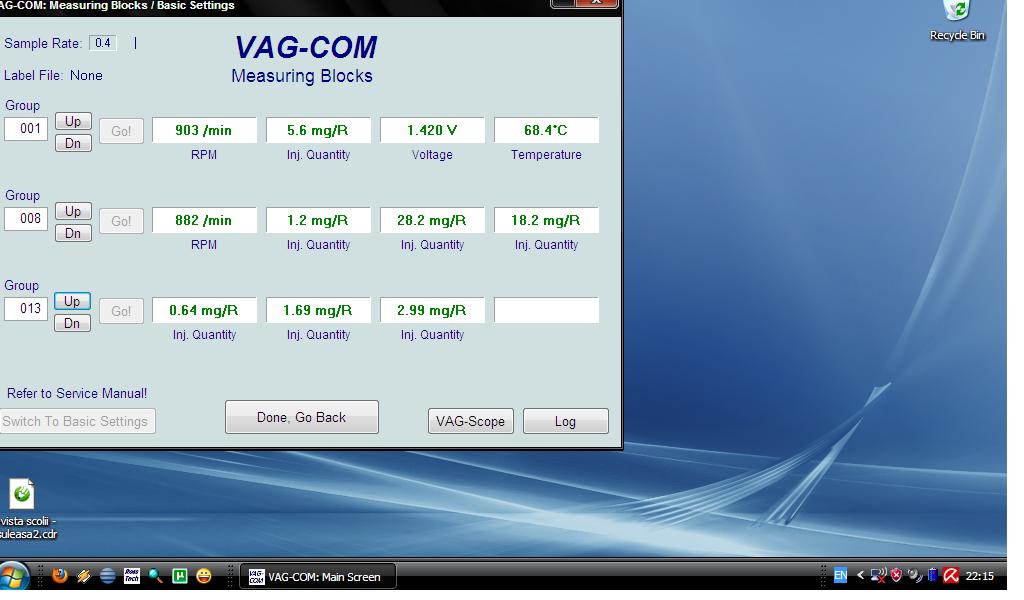Open the blue striped globe Quick Launch icon
This screenshot has height=600, width=1024.
[x=108, y=576]
